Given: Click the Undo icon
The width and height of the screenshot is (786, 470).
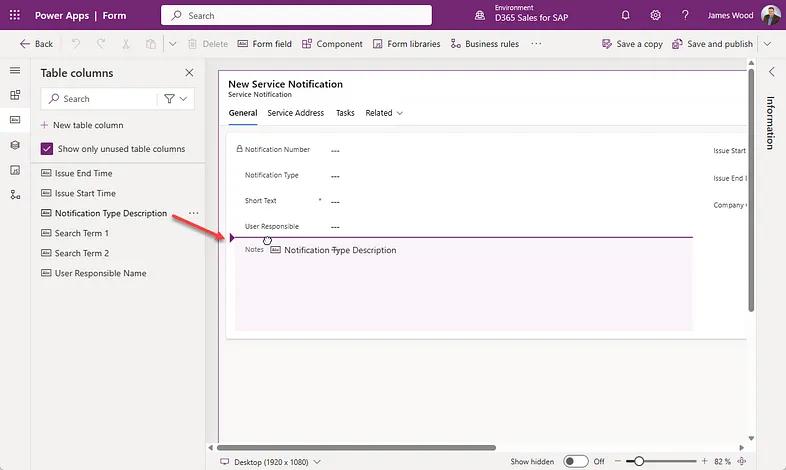Looking at the screenshot, I should pyautogui.click(x=76, y=44).
